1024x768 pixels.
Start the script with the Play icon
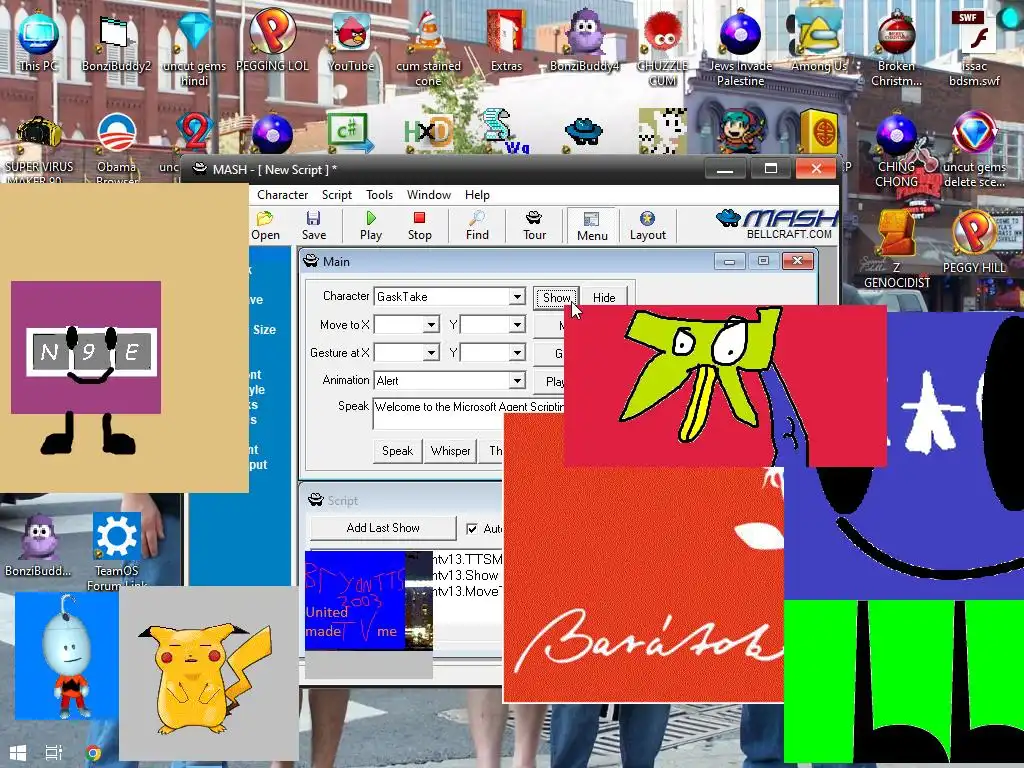click(371, 225)
